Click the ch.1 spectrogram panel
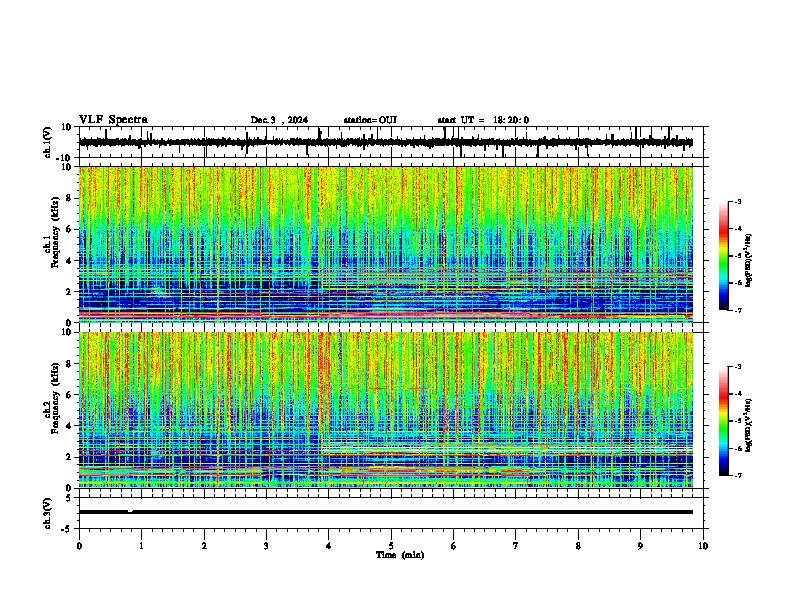This screenshot has height=612, width=792. (386, 244)
